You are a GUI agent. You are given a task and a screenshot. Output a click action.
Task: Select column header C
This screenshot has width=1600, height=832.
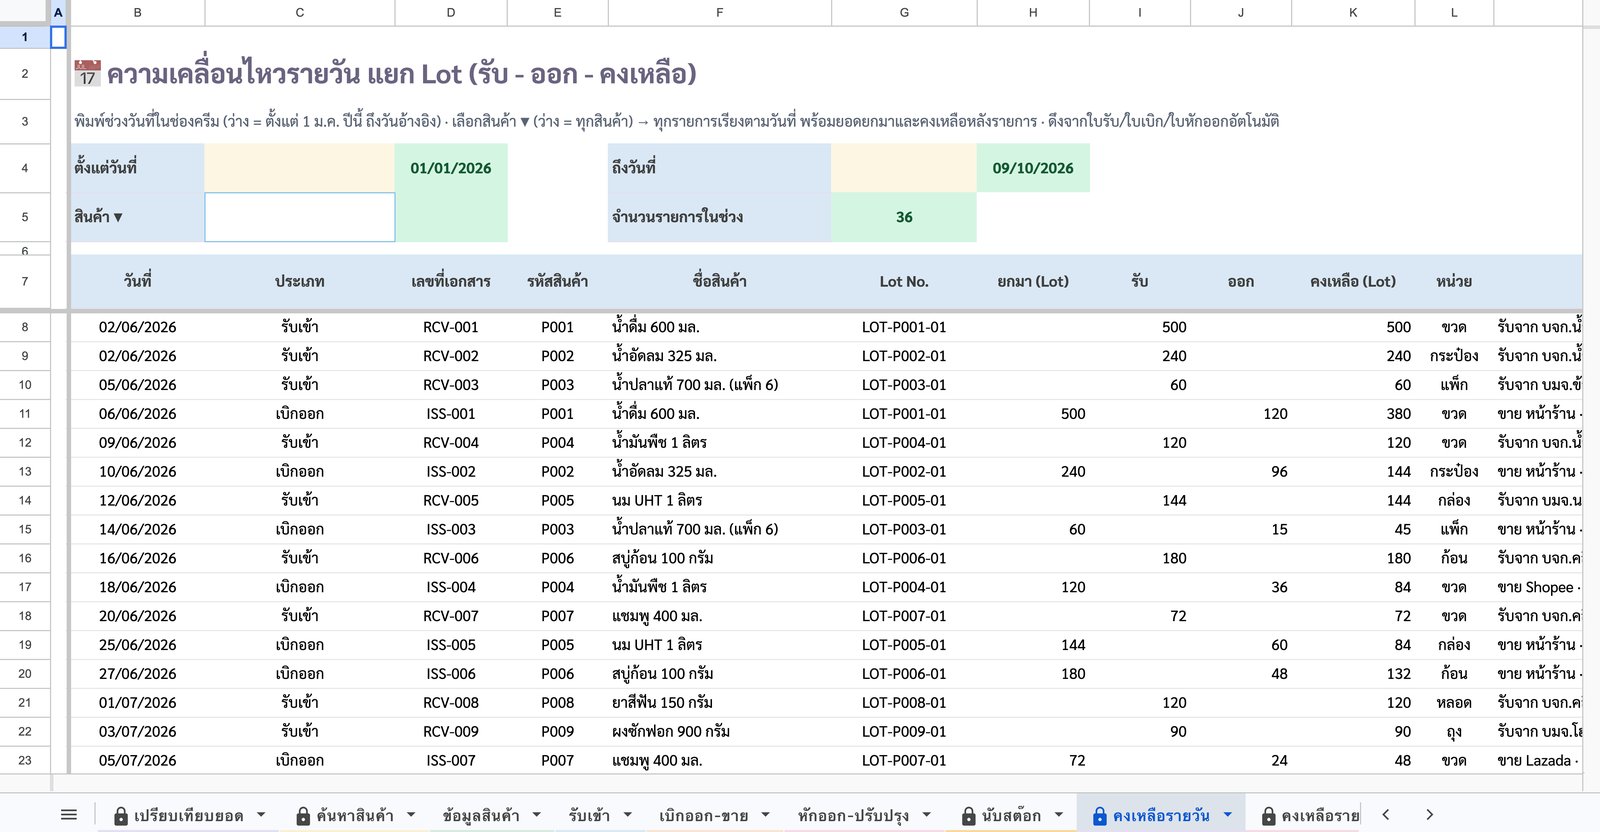(x=300, y=12)
